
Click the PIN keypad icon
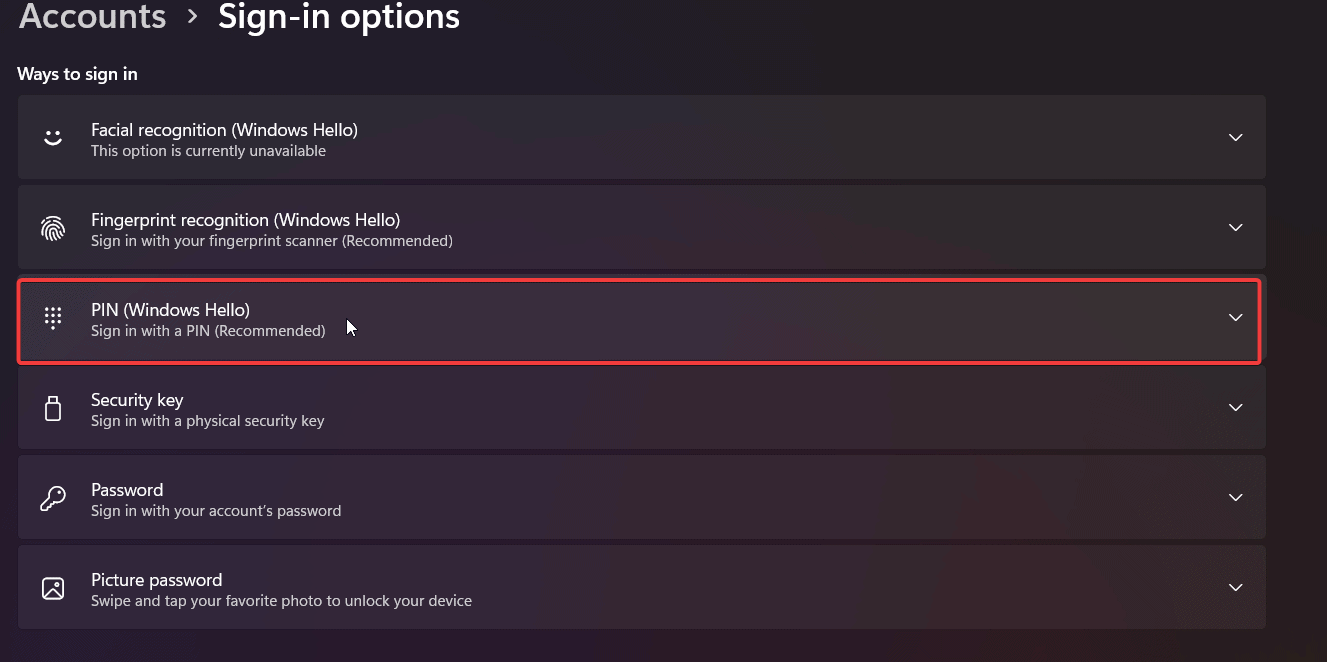53,318
